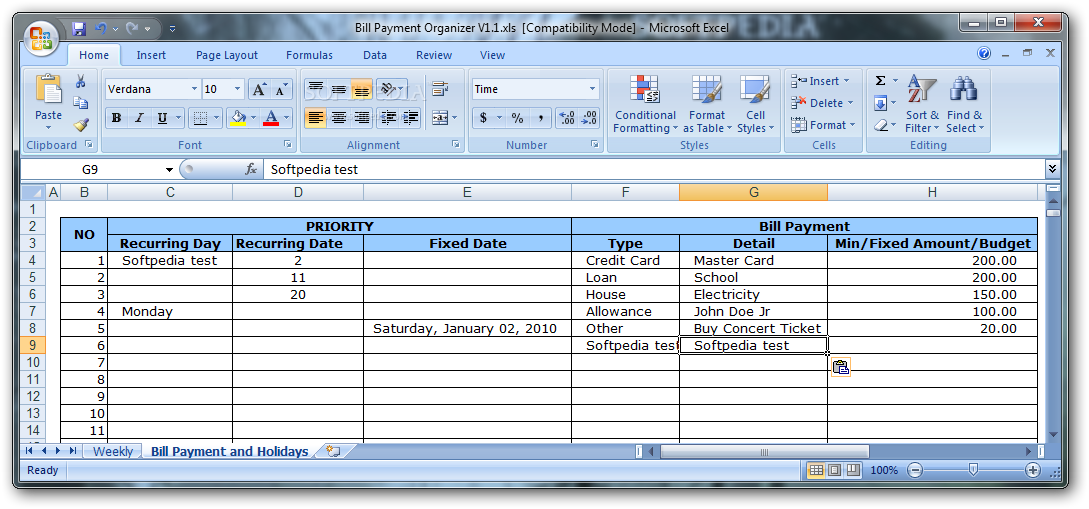The image size is (1089, 509).
Task: Click the Insert Worksheet tab button
Action: [333, 451]
